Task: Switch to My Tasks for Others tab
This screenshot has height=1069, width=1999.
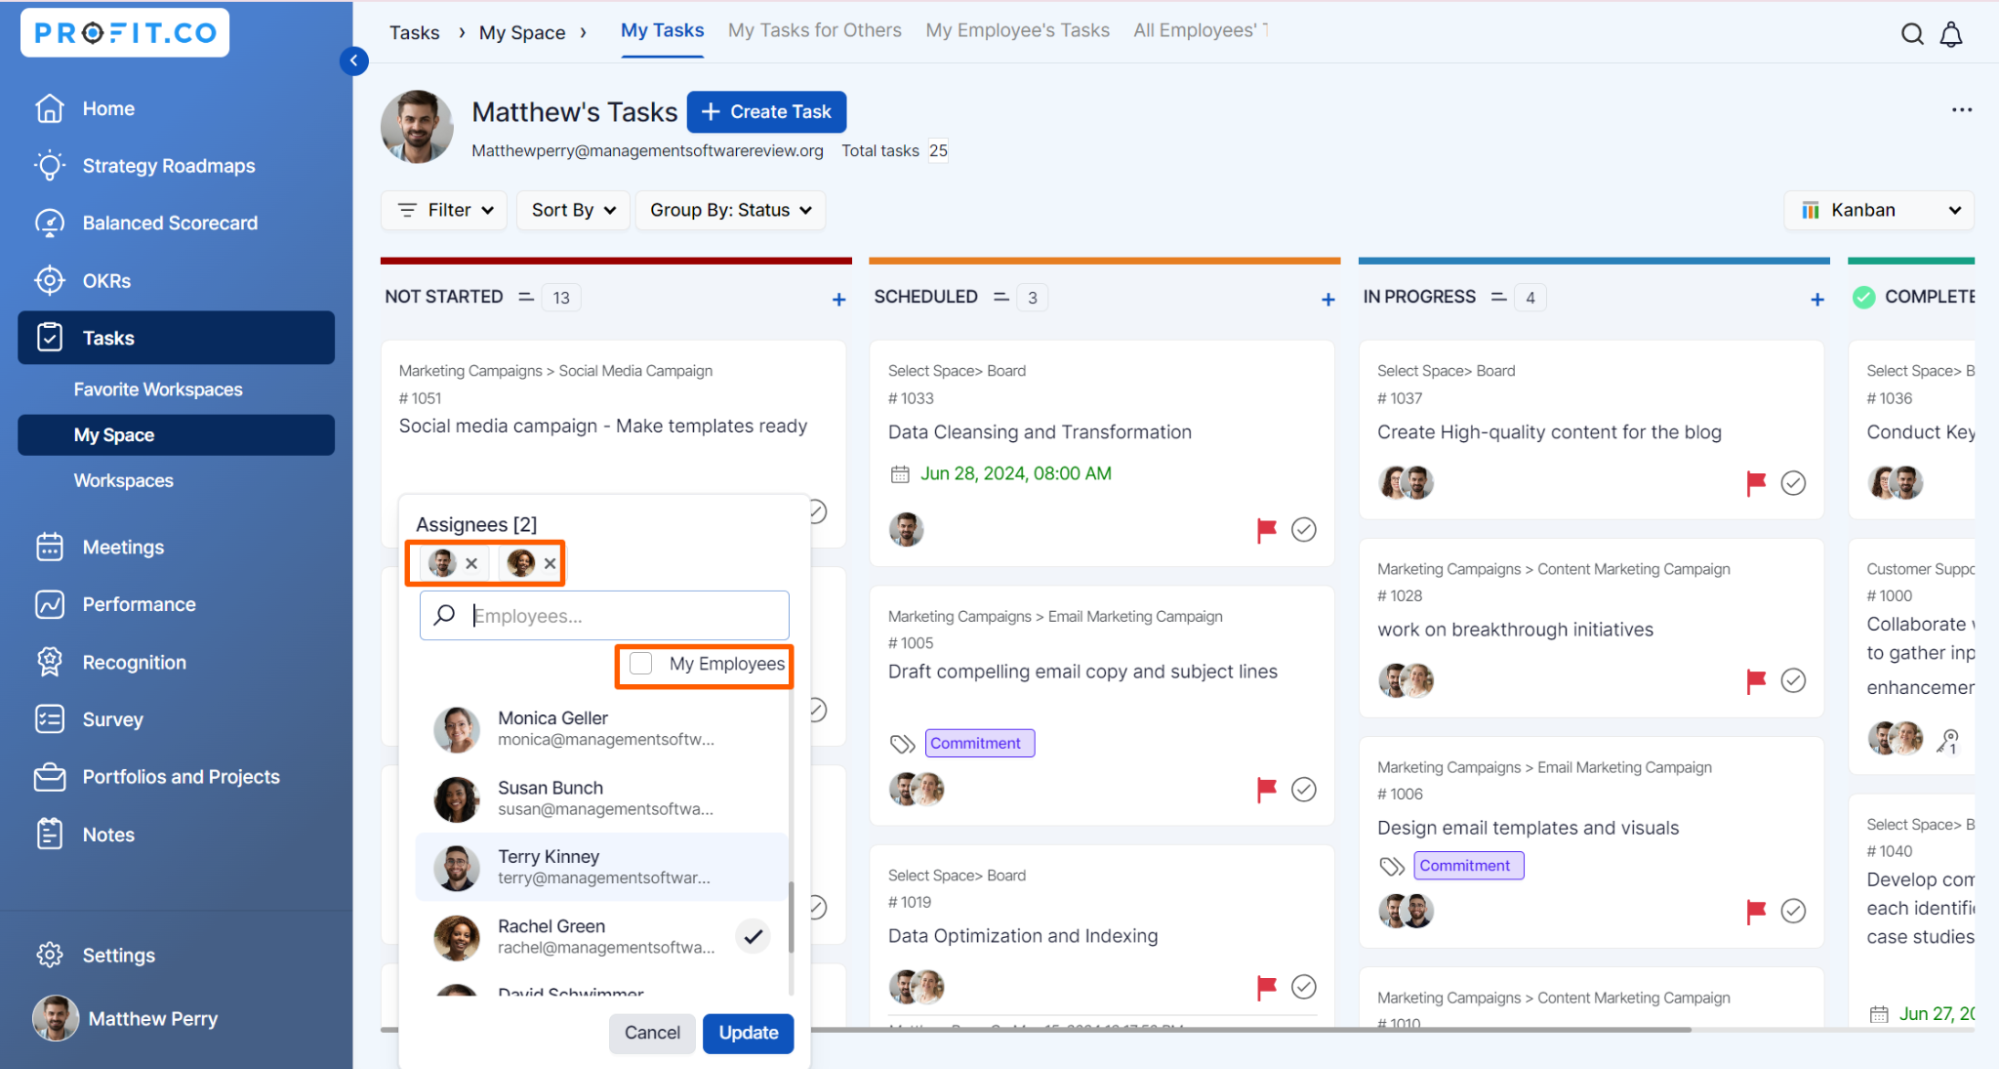Action: pos(814,30)
